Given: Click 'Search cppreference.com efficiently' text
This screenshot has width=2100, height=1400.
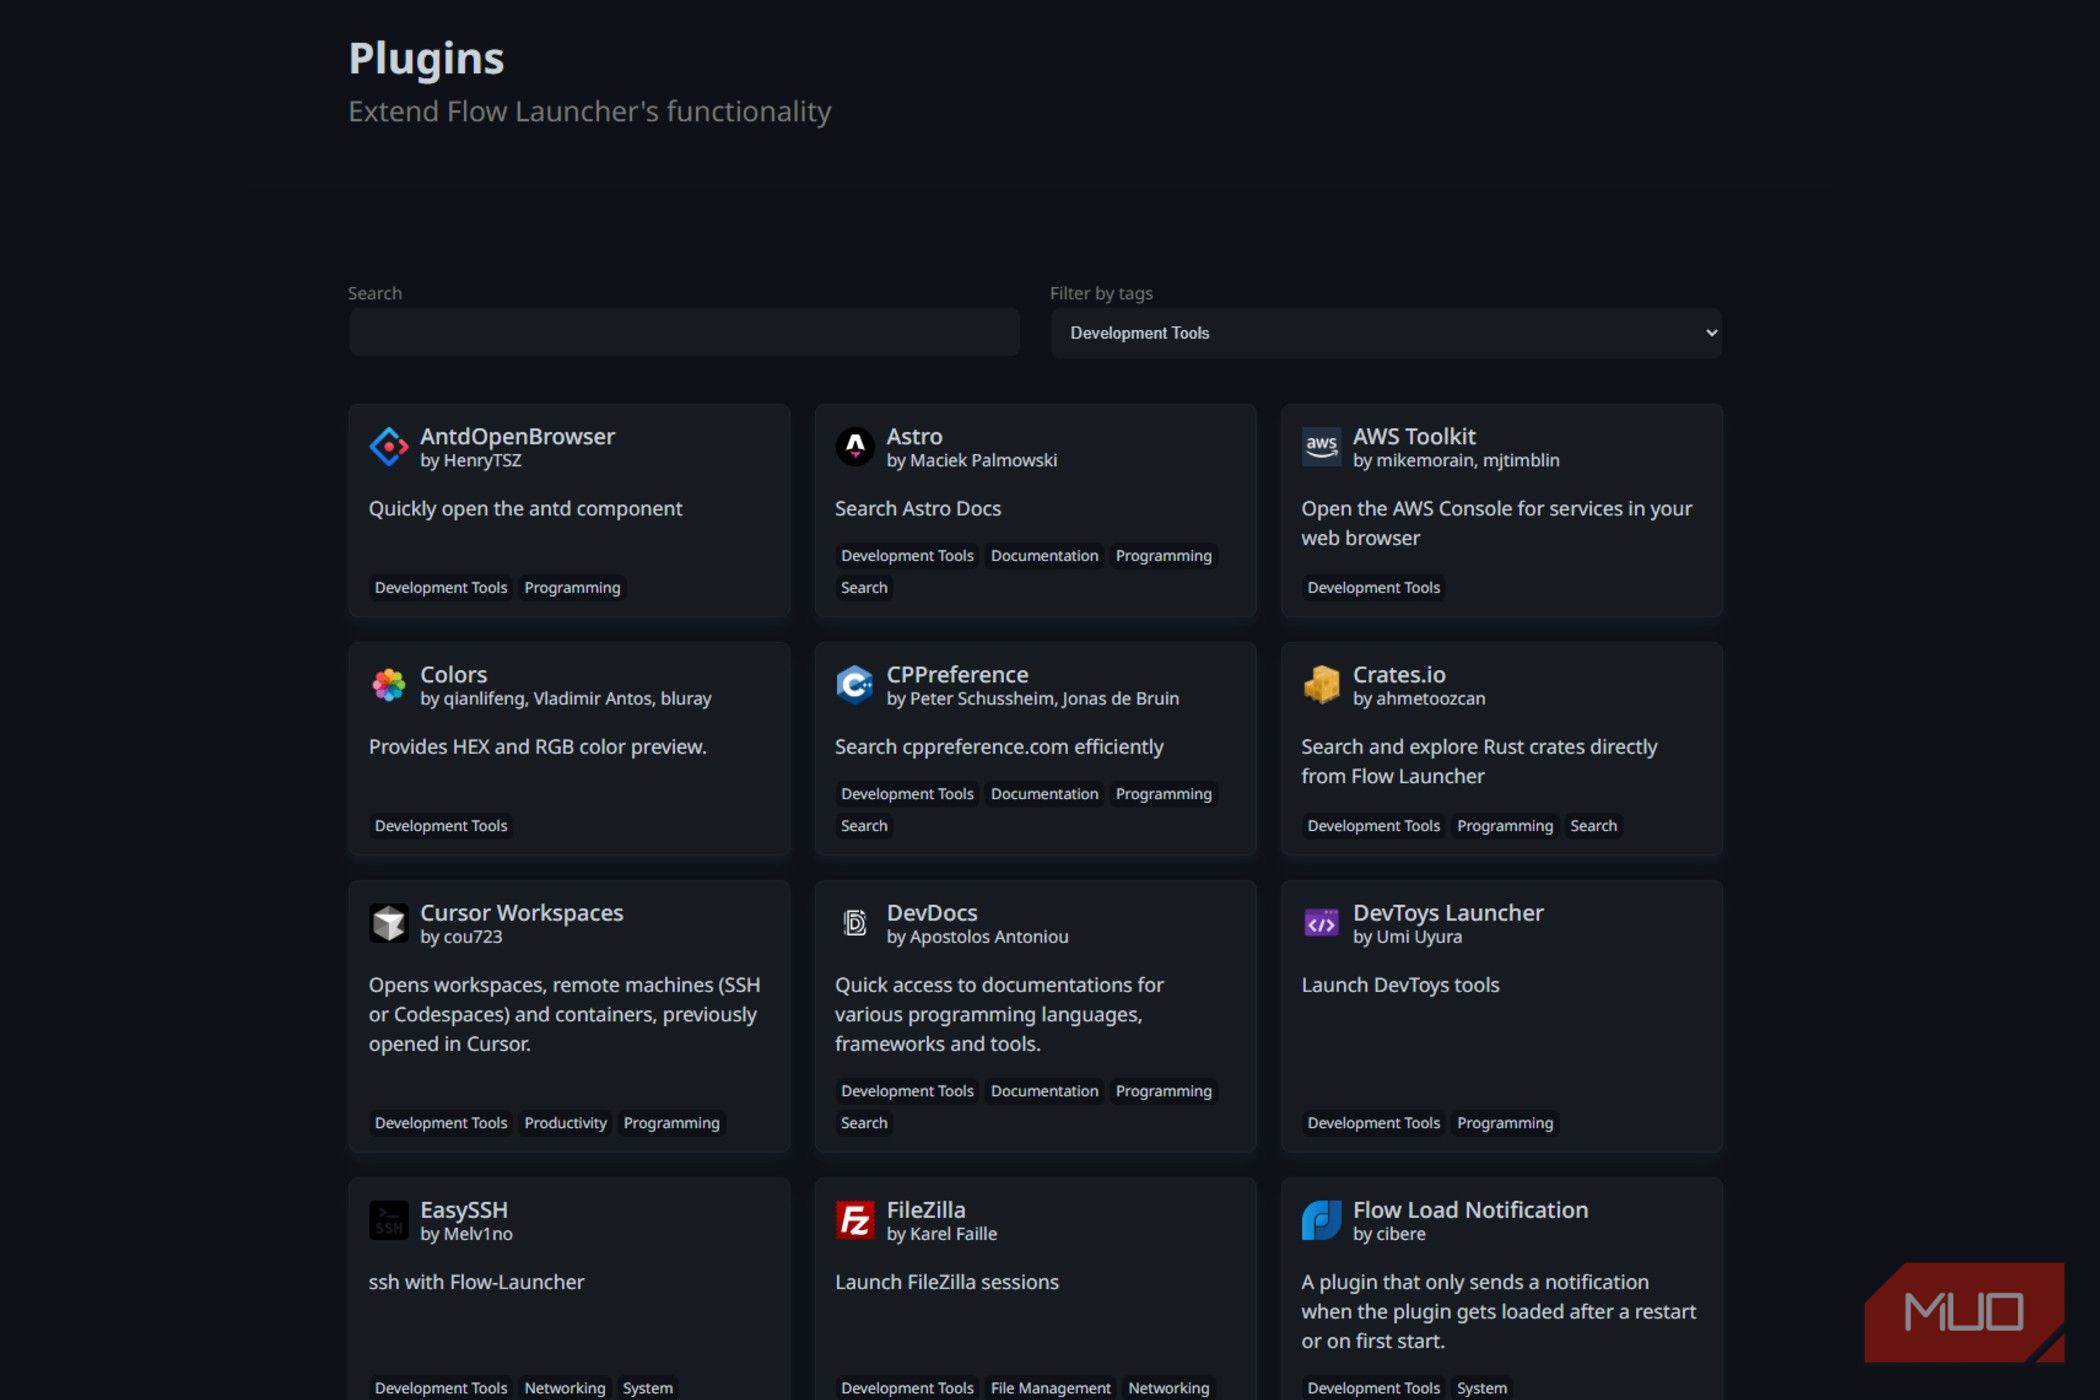Looking at the screenshot, I should tap(999, 747).
